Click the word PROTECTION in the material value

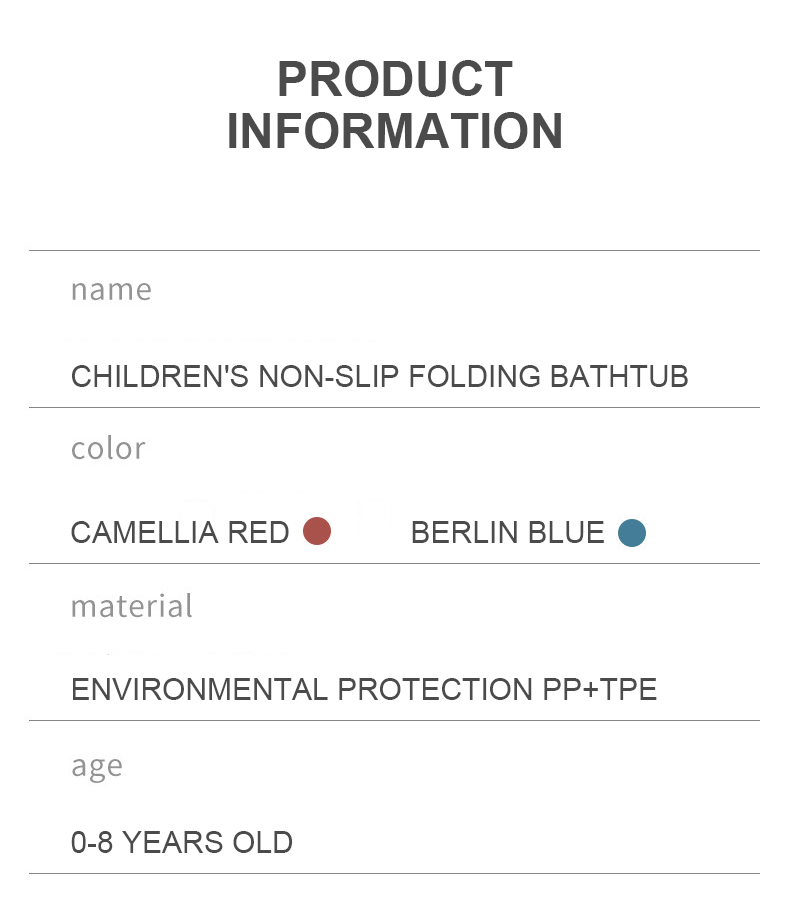click(432, 689)
